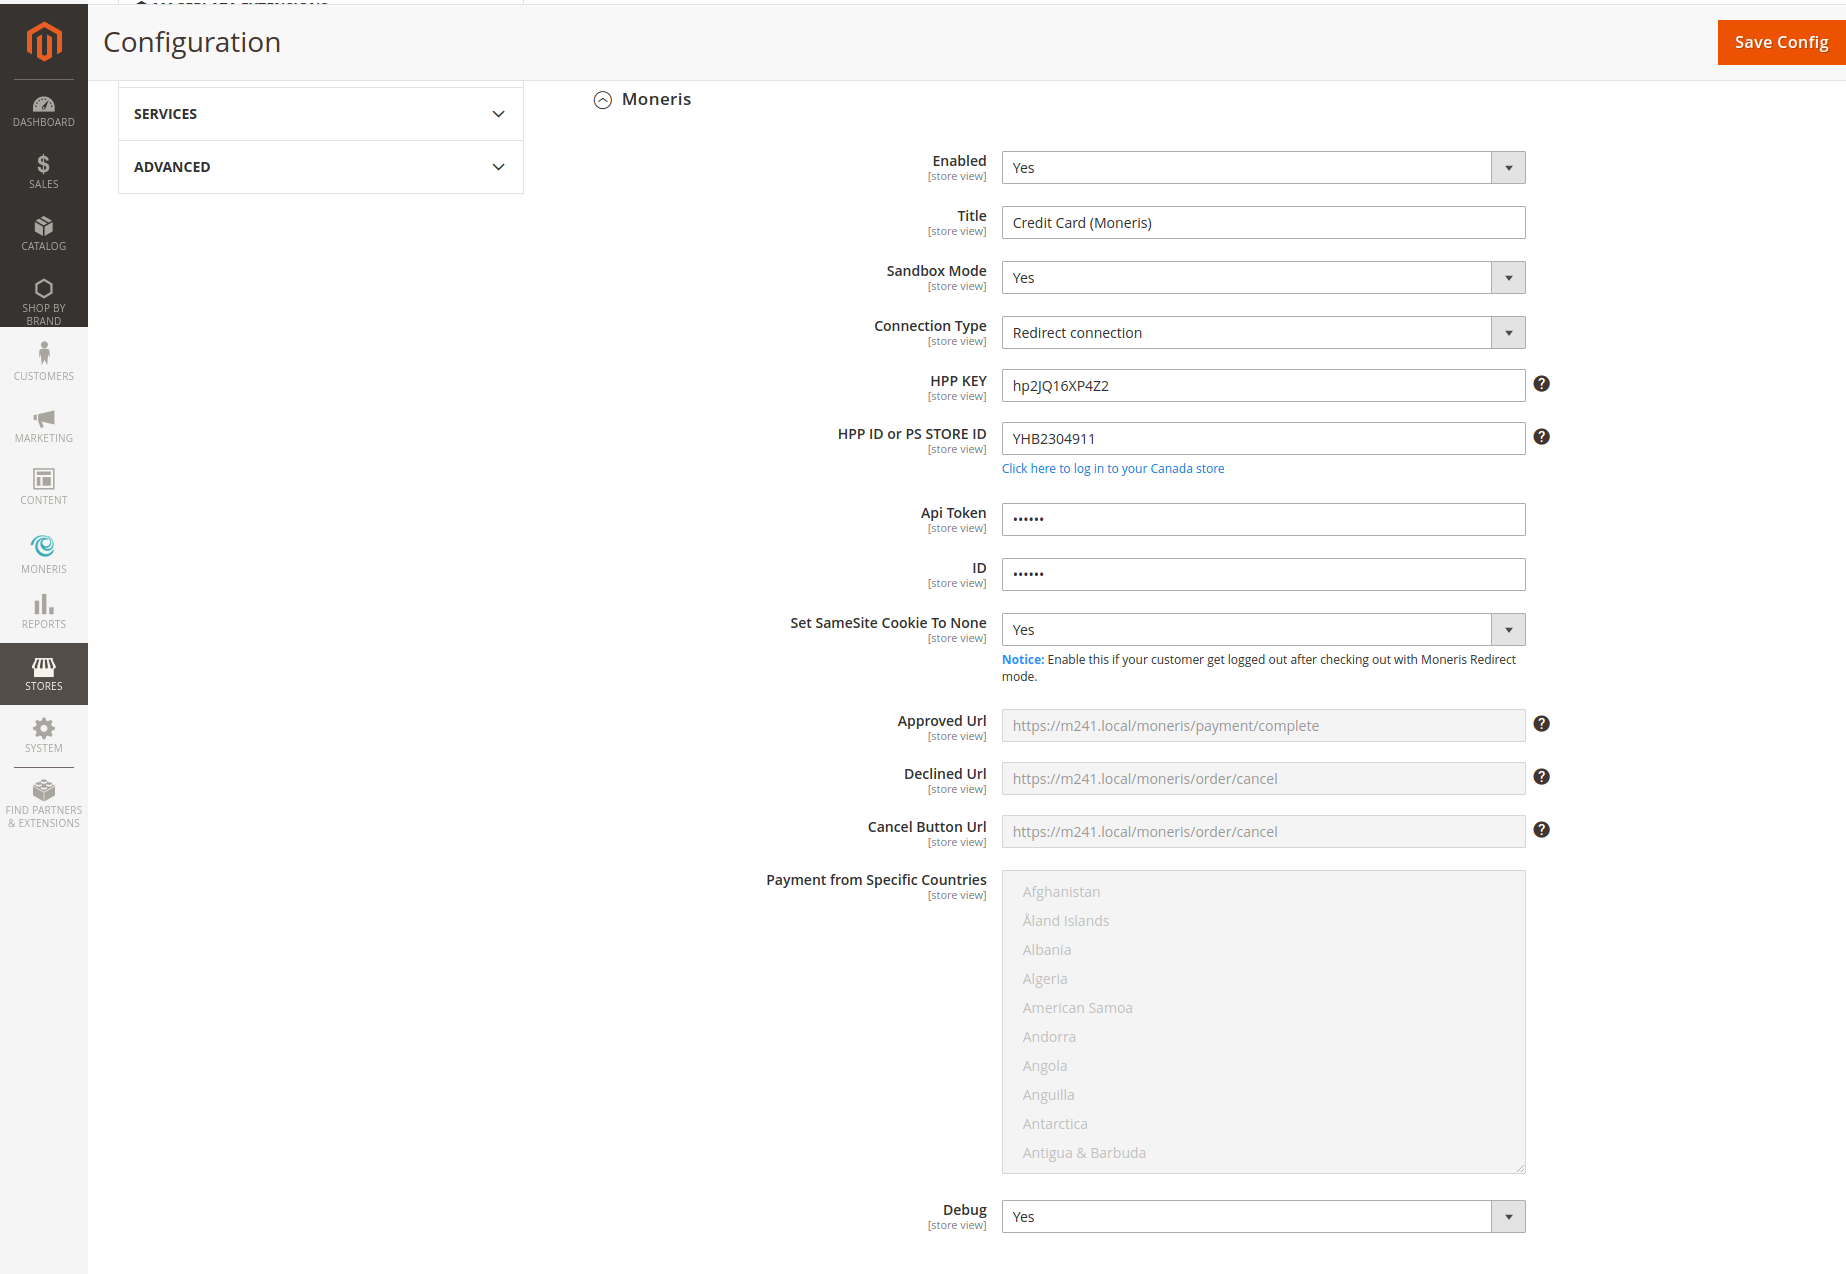The width and height of the screenshot is (1846, 1274).
Task: Click the Save Config button
Action: (x=1780, y=42)
